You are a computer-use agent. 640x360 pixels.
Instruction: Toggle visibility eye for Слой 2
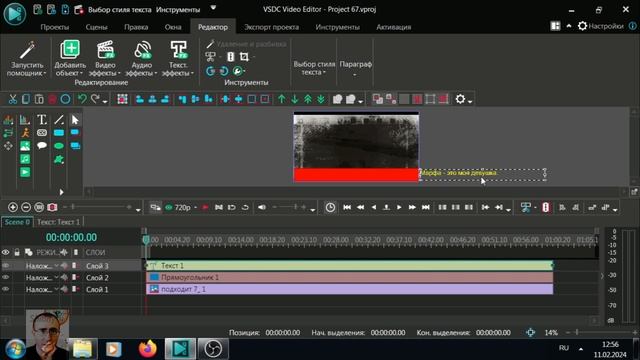[5, 278]
